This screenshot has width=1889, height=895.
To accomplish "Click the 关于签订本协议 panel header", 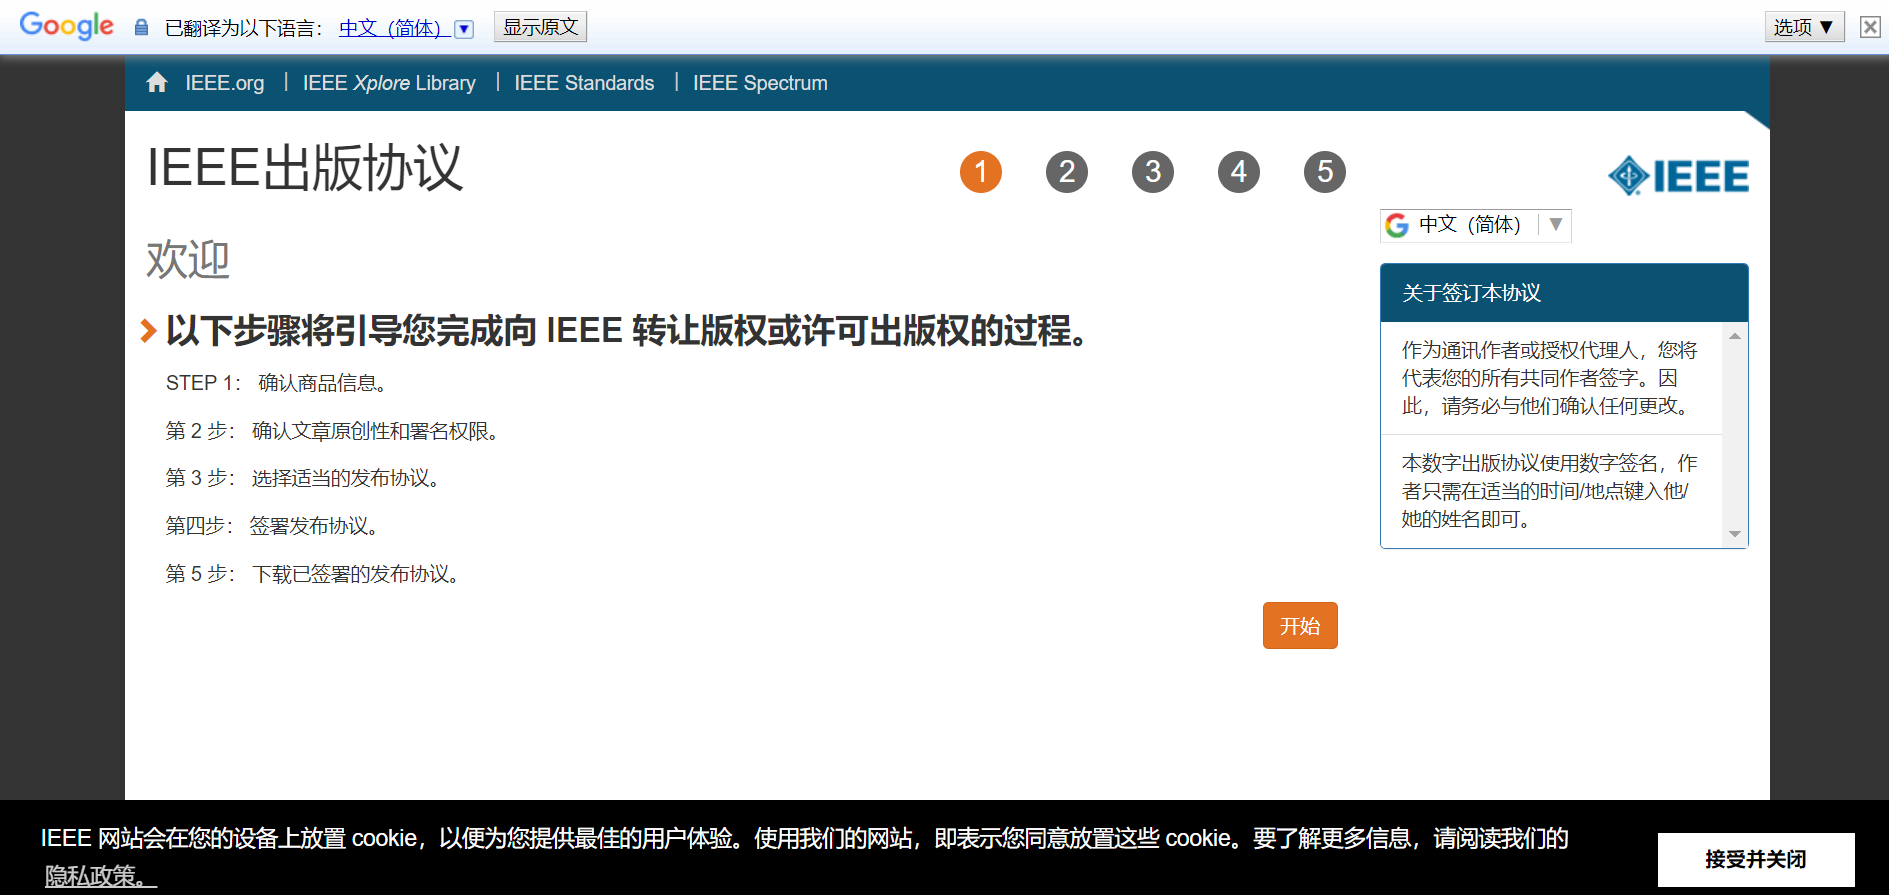I will [x=1564, y=293].
